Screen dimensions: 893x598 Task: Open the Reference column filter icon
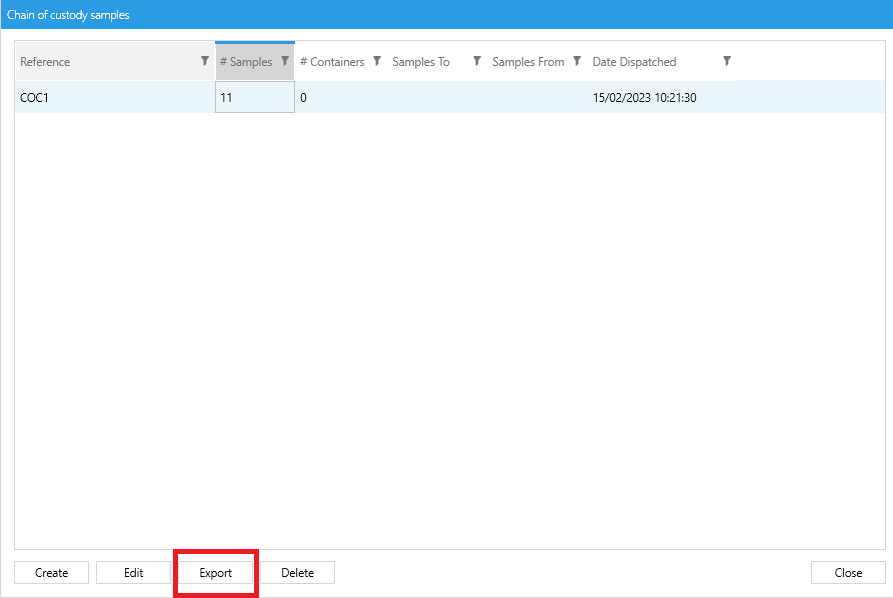pos(204,61)
